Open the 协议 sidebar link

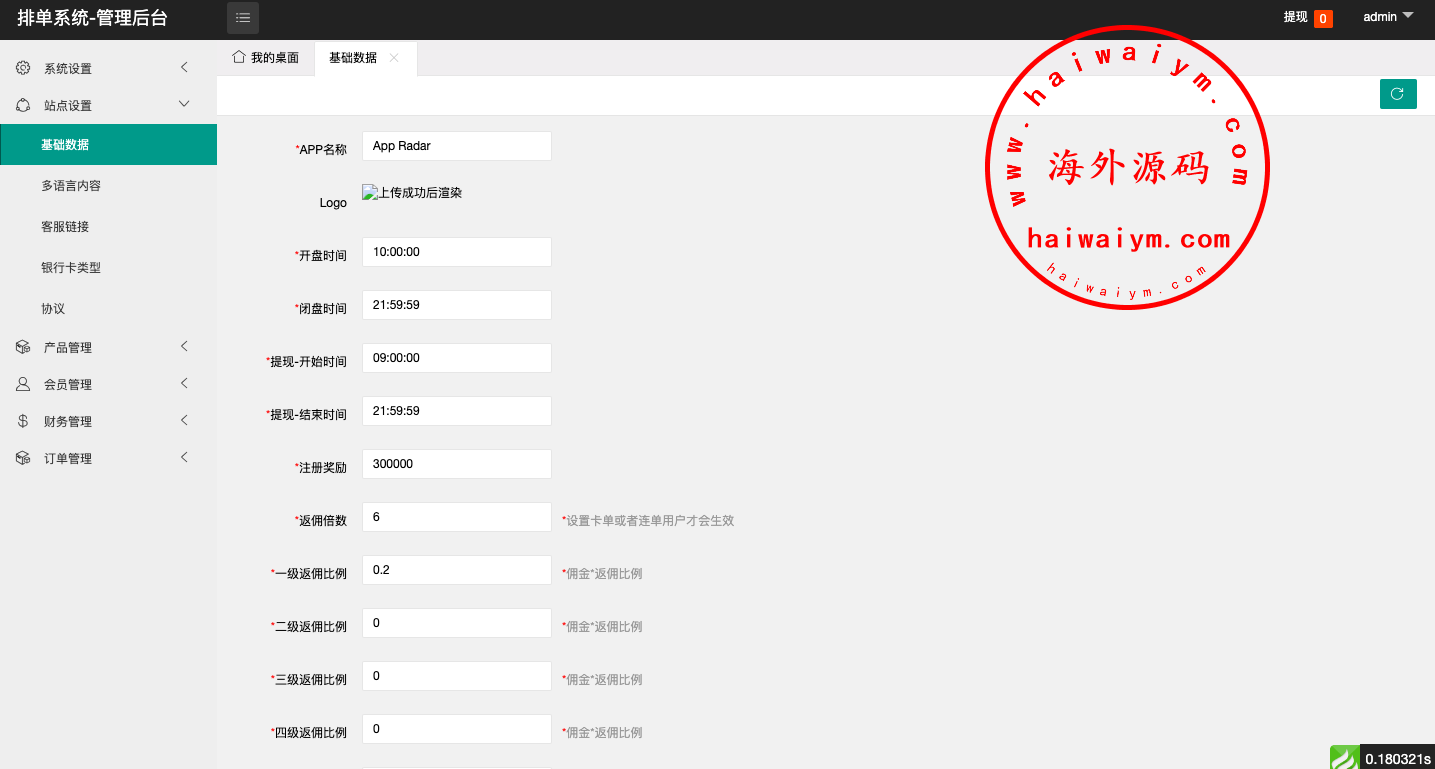click(53, 309)
